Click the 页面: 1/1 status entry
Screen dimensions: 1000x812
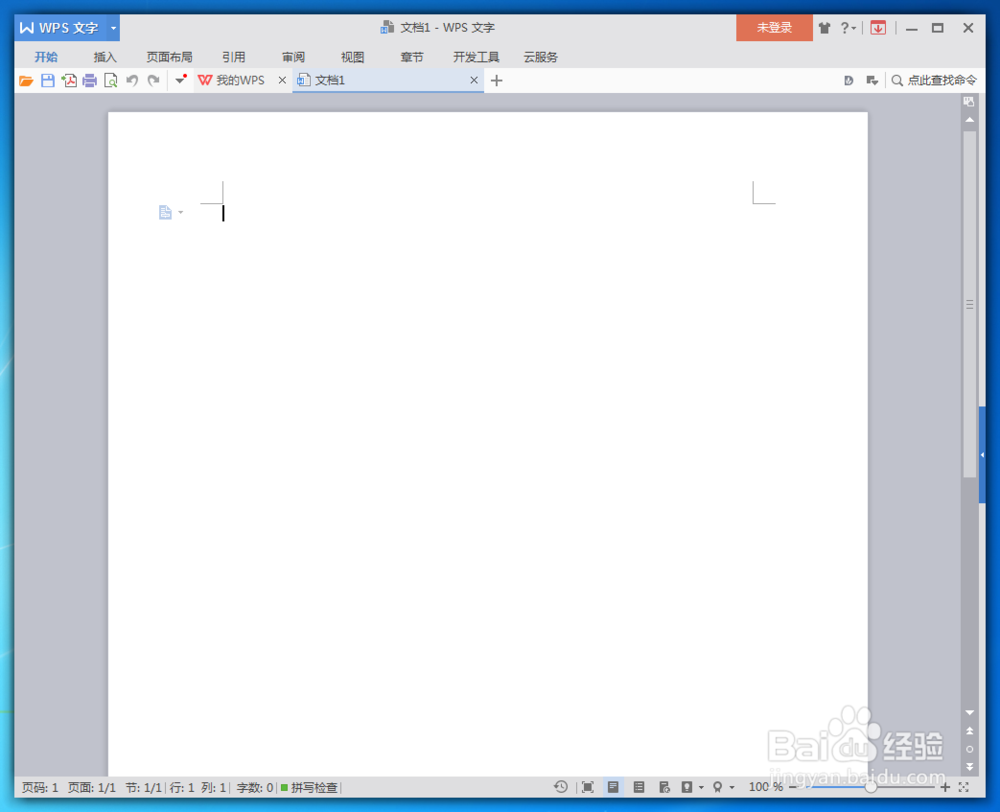[92, 788]
